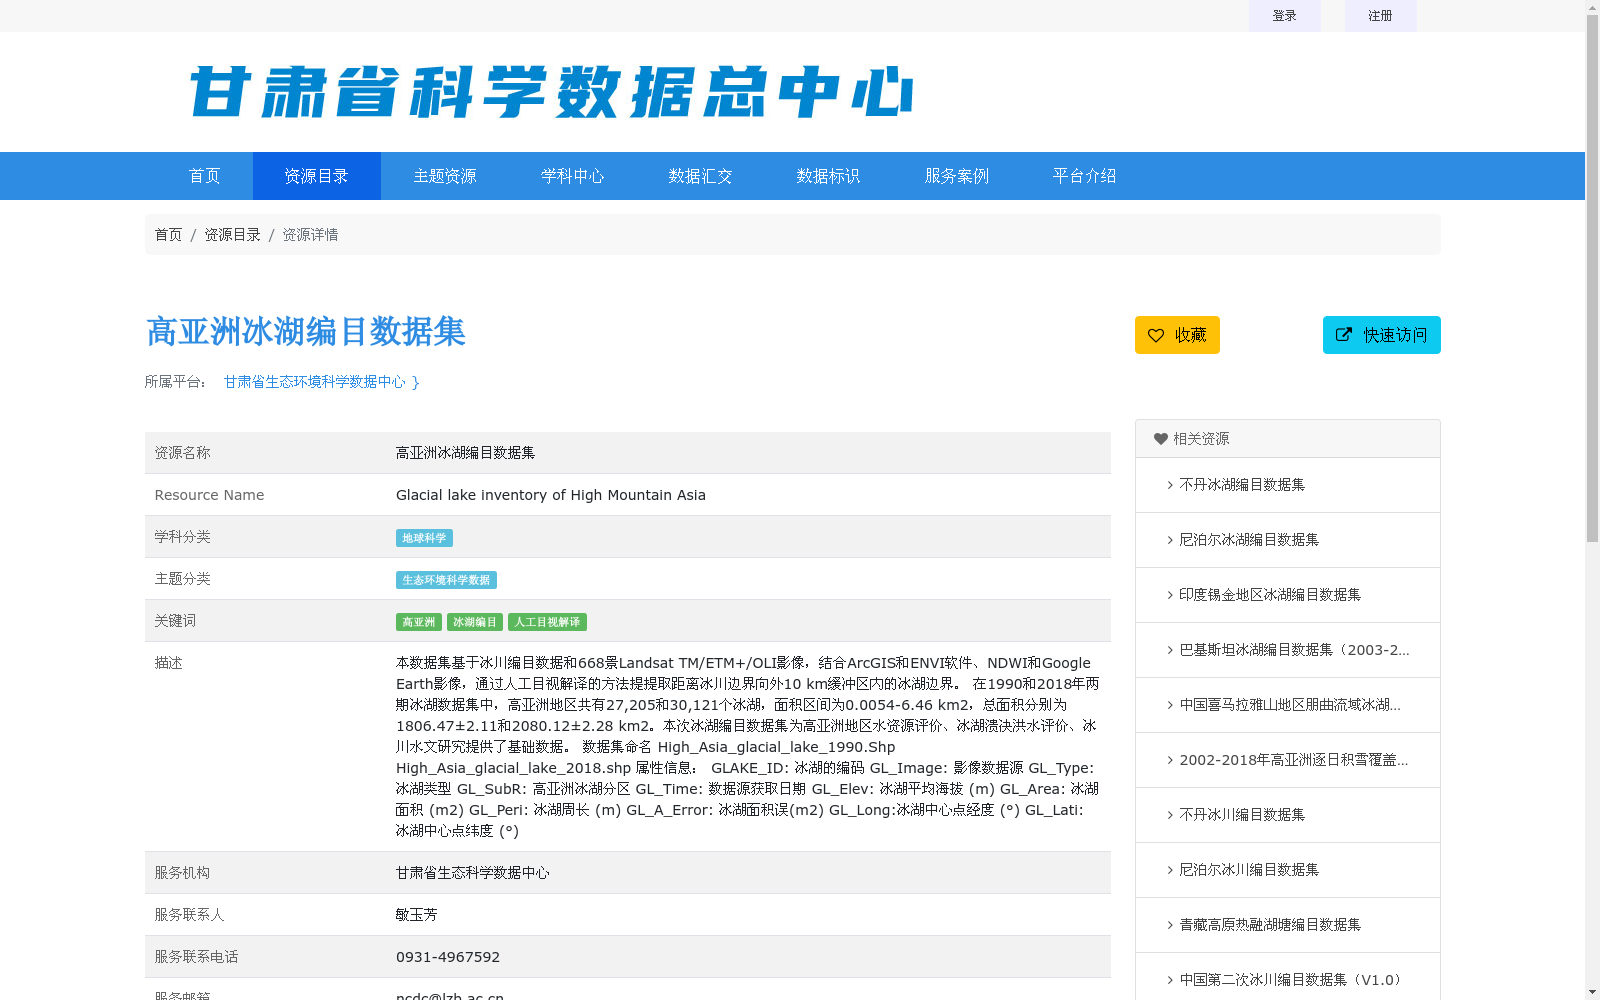Viewport: 1600px width, 1000px height.
Task: Click the 冰湖编目 keyword tag
Action: pyautogui.click(x=475, y=622)
